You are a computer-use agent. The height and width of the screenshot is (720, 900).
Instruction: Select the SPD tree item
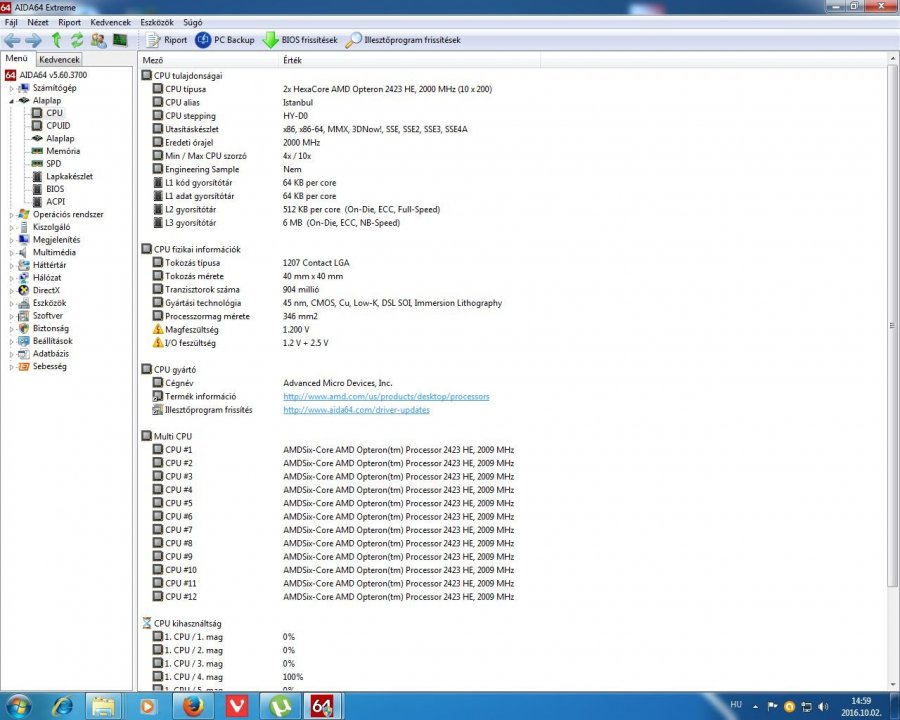[53, 164]
